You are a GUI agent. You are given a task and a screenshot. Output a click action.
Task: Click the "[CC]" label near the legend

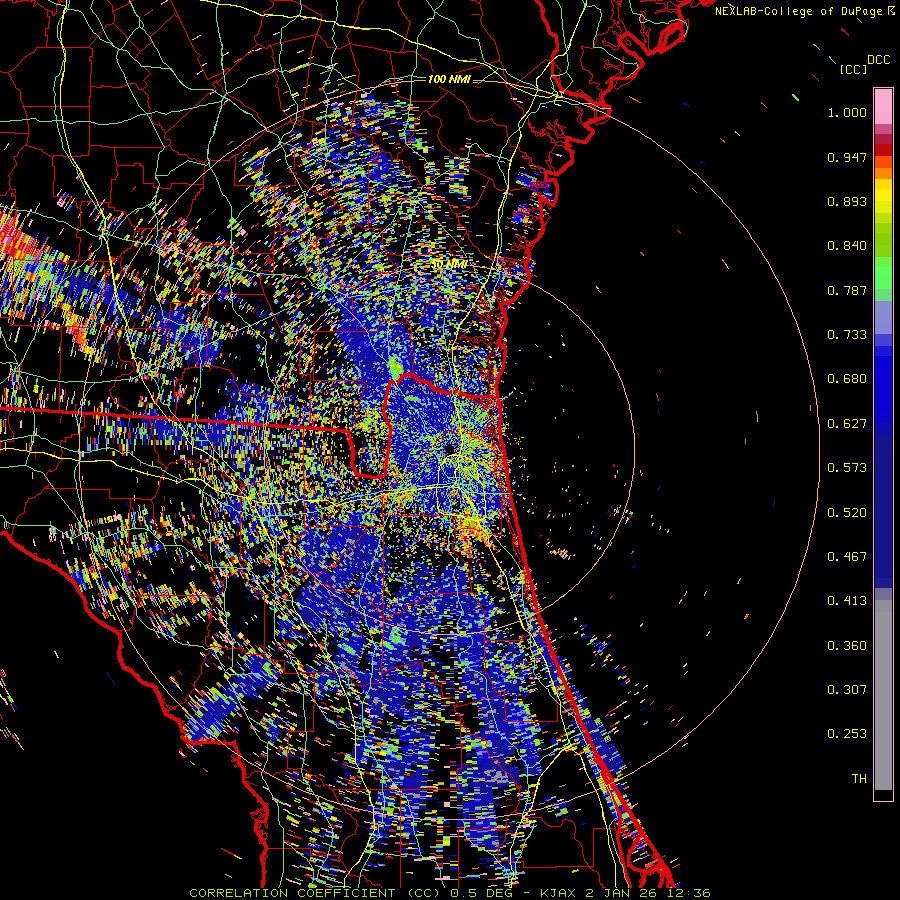852,69
